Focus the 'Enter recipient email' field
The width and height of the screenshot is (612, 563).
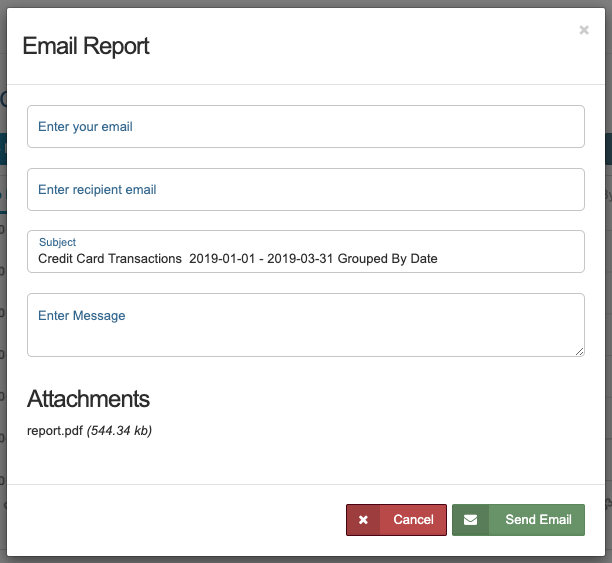(x=305, y=189)
